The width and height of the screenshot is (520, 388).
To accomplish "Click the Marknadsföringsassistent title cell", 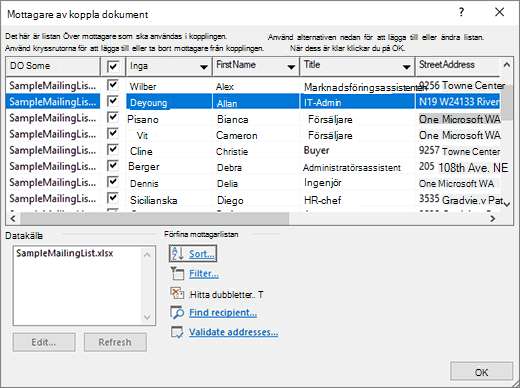I will pyautogui.click(x=357, y=87).
